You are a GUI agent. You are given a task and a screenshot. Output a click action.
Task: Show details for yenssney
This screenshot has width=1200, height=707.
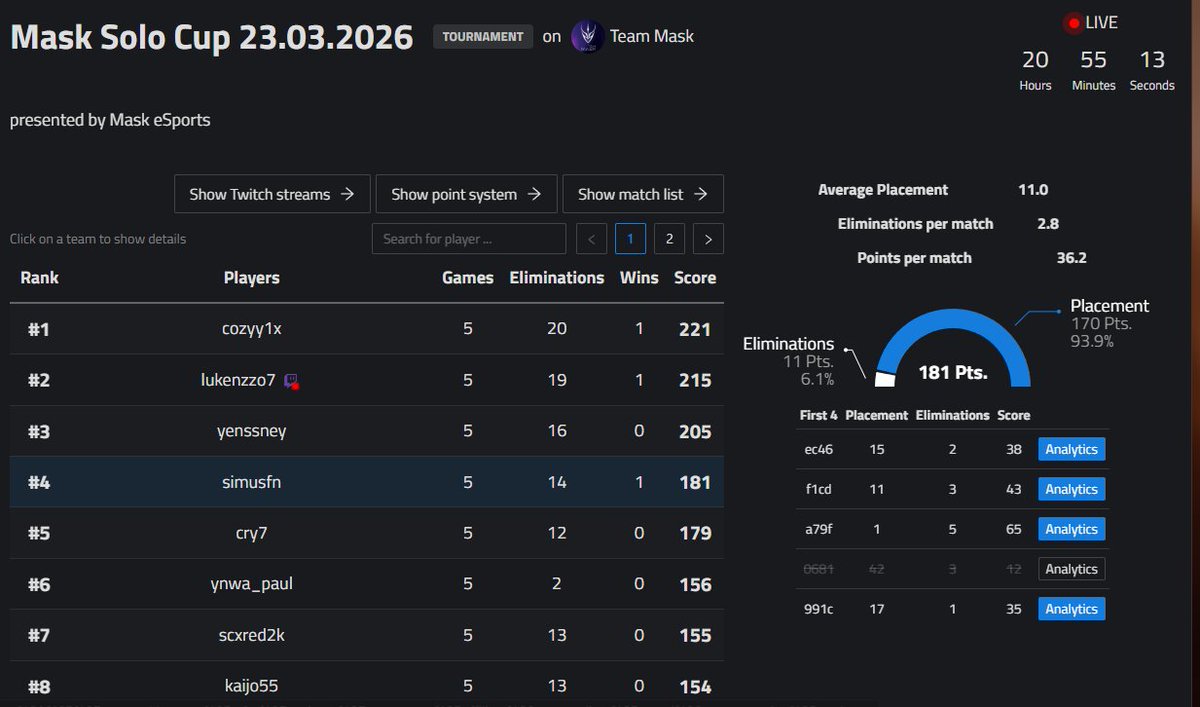coord(367,431)
